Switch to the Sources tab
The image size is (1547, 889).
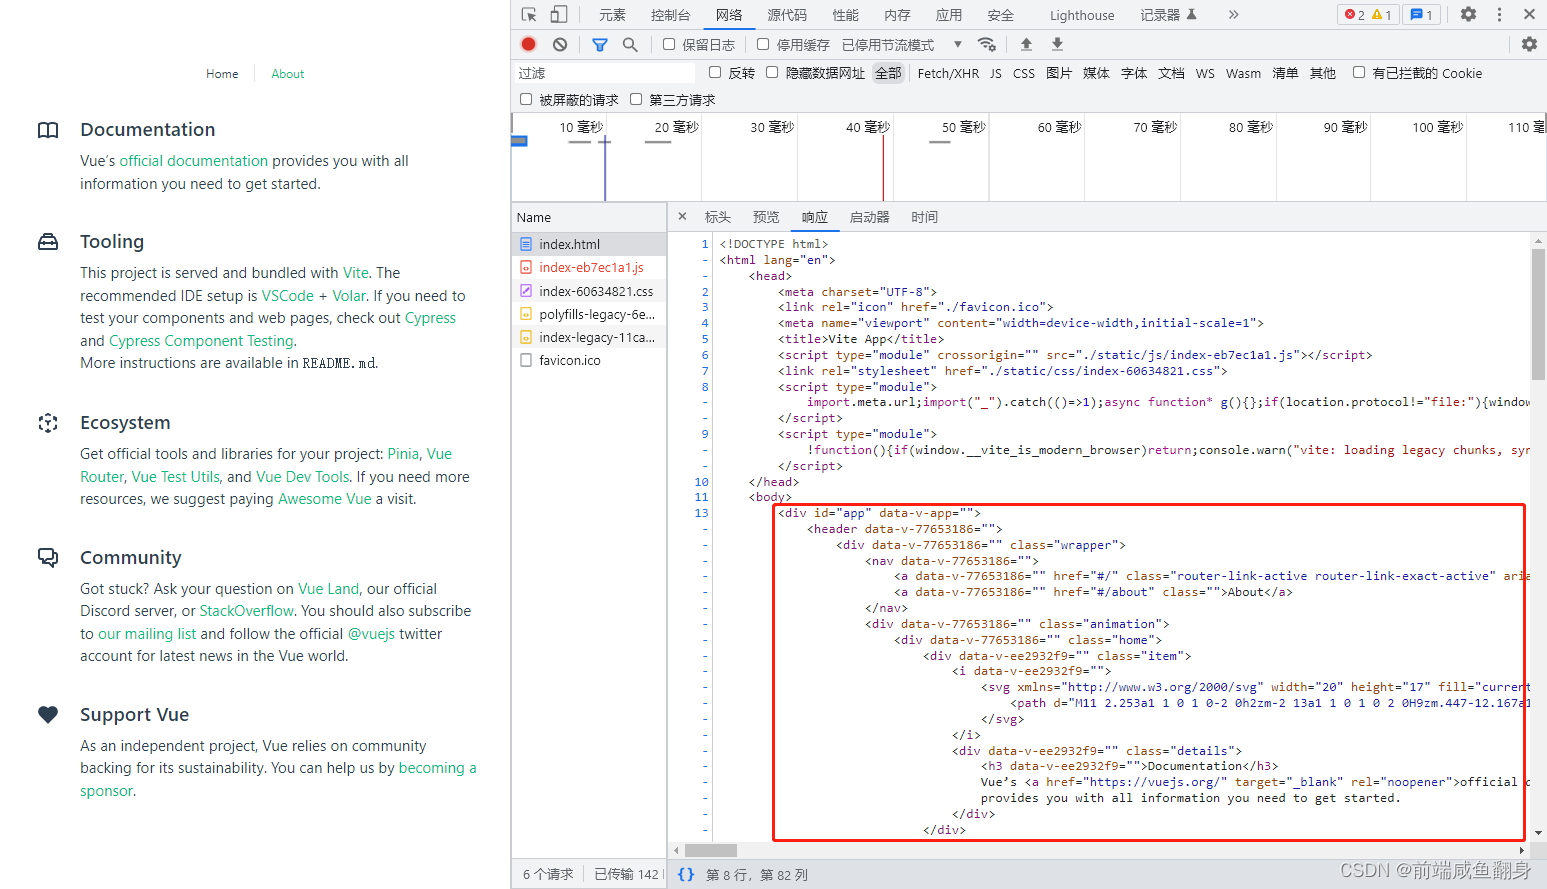(x=787, y=15)
